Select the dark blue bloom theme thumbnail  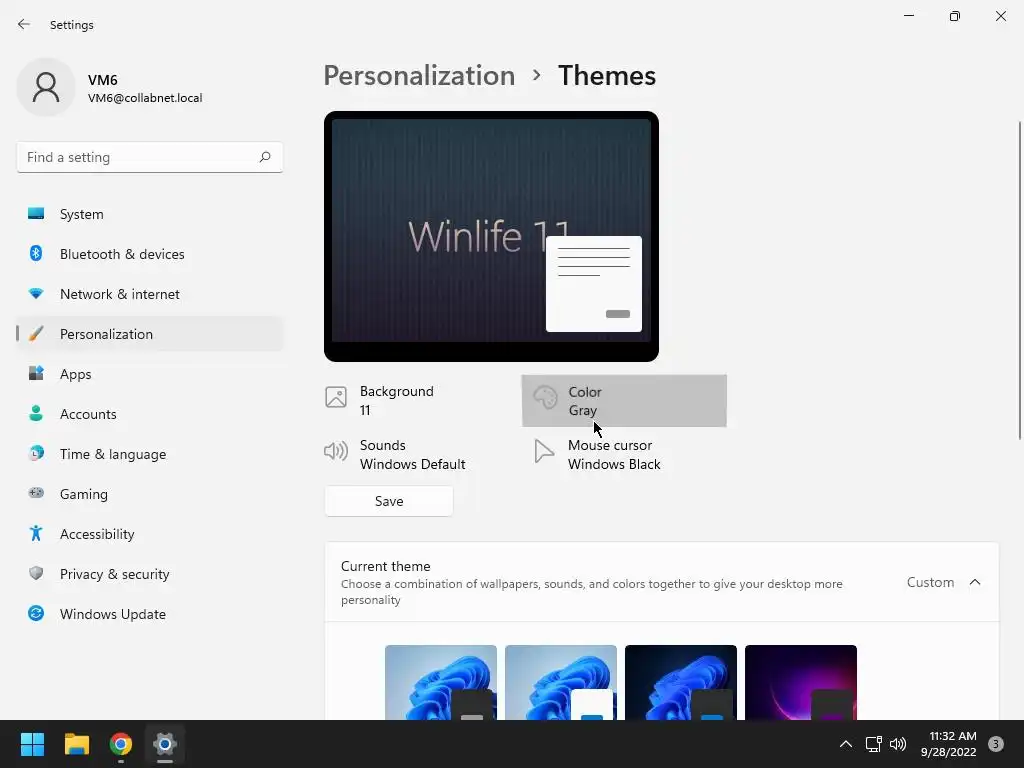point(680,682)
